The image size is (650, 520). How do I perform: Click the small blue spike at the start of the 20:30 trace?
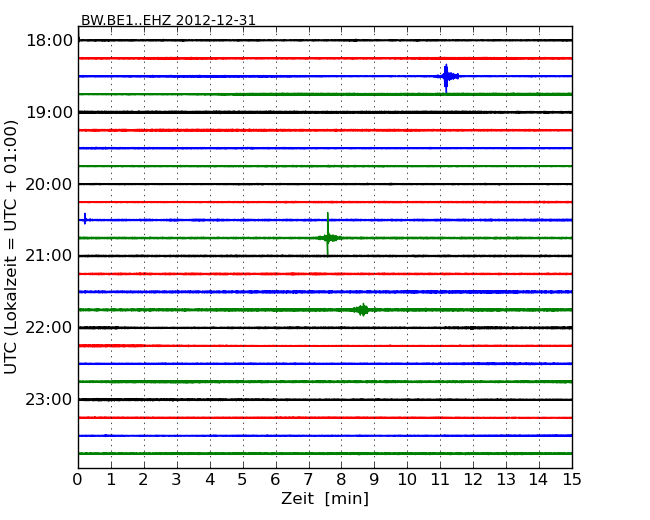85,219
